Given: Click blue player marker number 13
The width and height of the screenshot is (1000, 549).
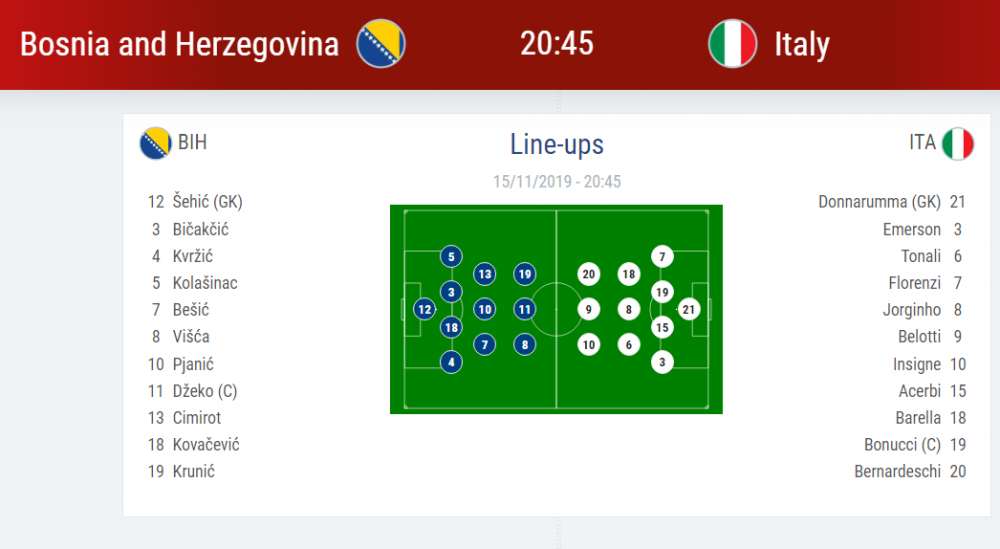Looking at the screenshot, I should pos(485,274).
